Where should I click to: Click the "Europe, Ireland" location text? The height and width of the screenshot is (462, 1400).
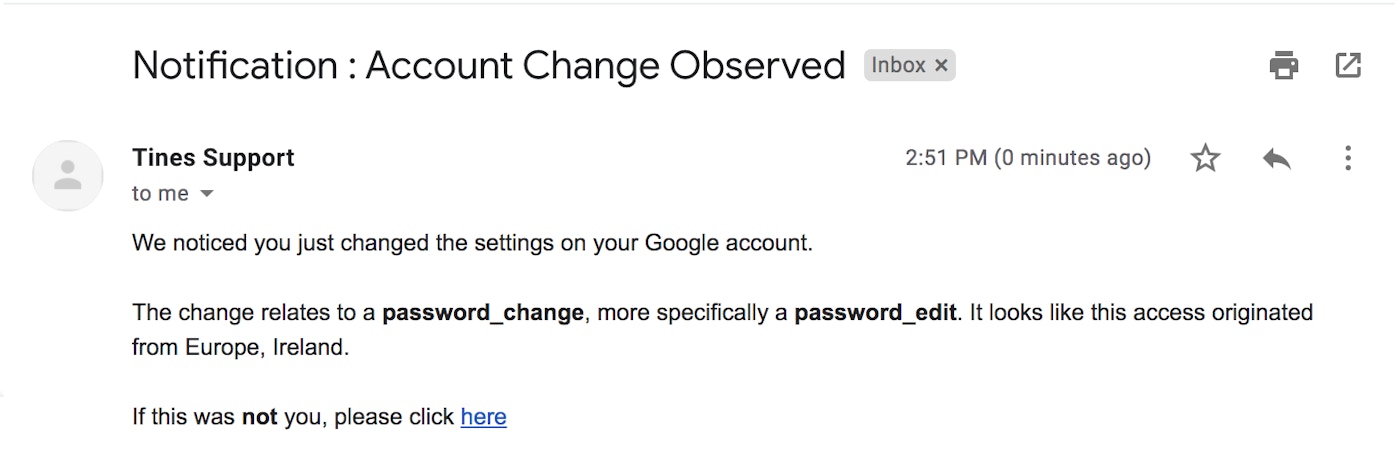[267, 349]
